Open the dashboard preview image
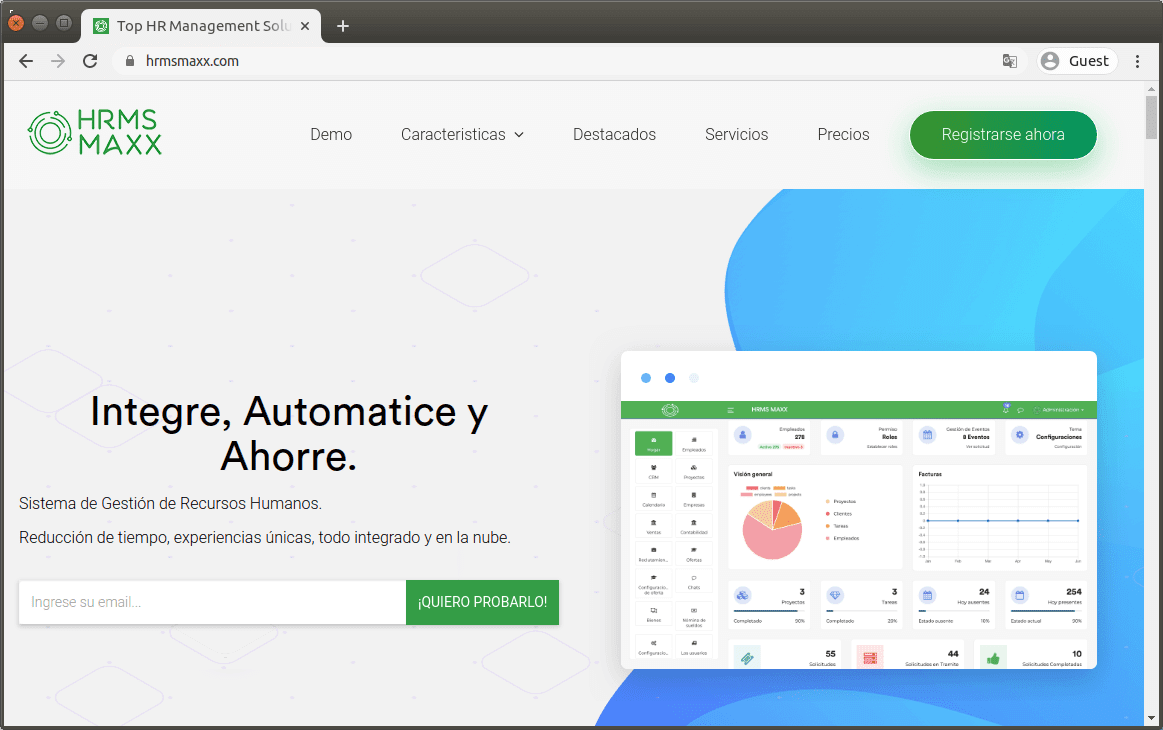The image size is (1163, 730). click(858, 510)
